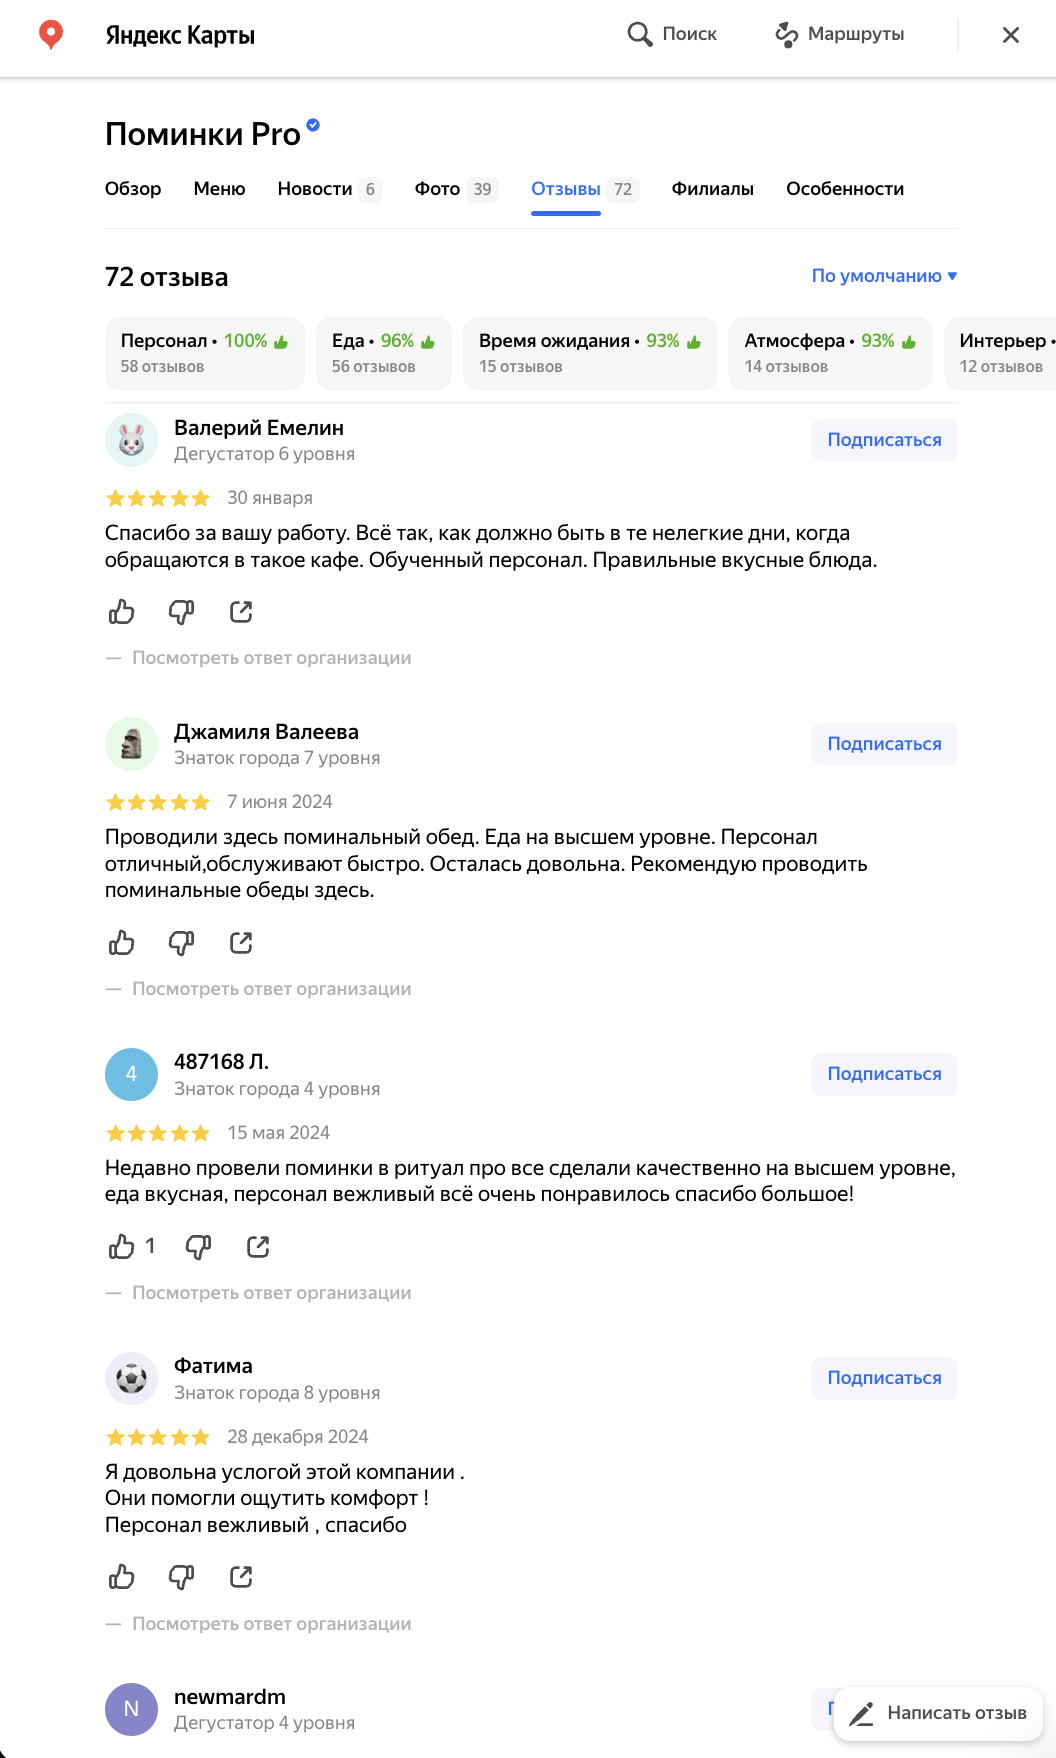Open the Поиск search
The image size is (1056, 1758).
click(x=672, y=35)
